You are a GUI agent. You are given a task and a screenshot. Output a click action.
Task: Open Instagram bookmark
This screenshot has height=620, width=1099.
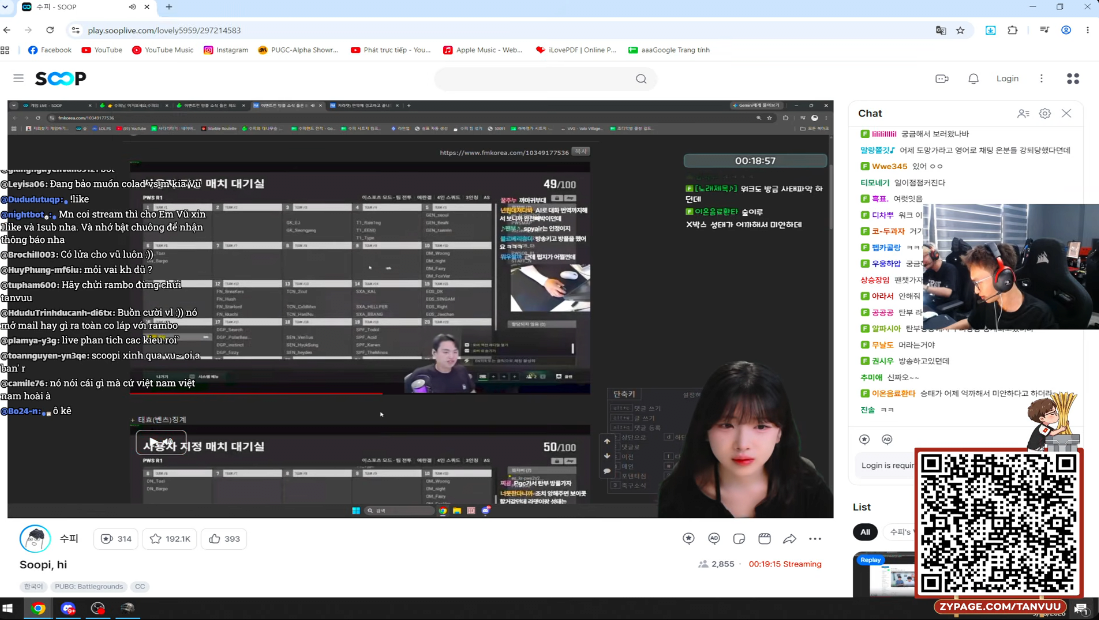pyautogui.click(x=226, y=50)
